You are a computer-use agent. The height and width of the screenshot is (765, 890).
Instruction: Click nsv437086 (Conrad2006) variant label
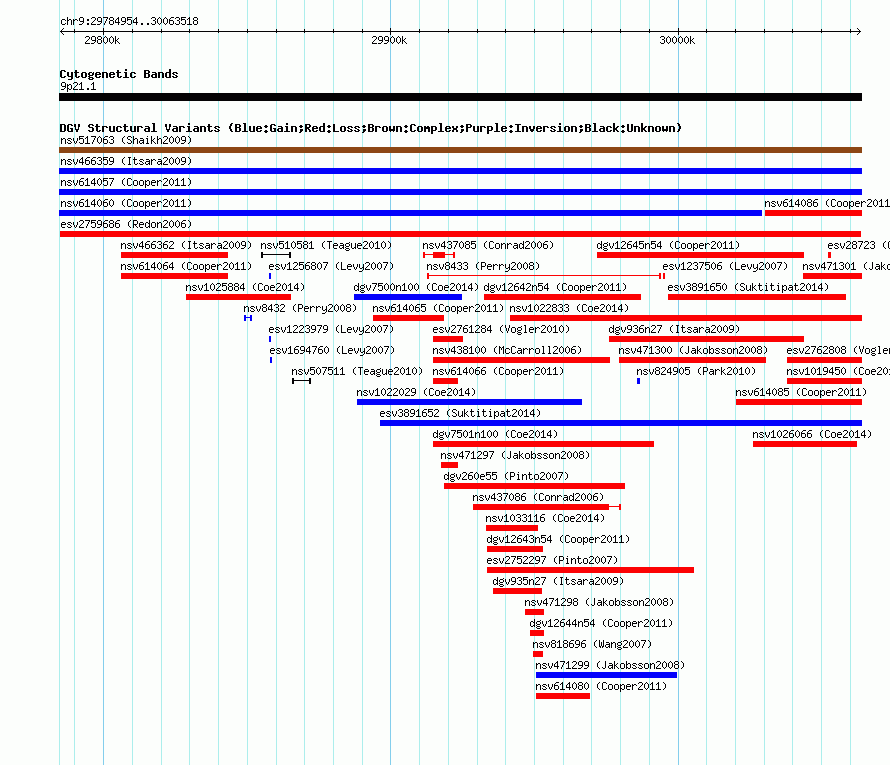tap(538, 497)
